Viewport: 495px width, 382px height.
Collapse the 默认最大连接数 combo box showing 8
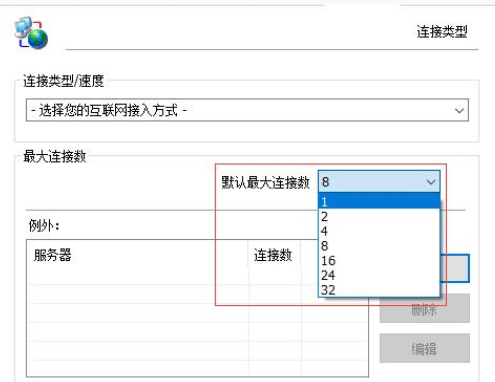tap(379, 182)
